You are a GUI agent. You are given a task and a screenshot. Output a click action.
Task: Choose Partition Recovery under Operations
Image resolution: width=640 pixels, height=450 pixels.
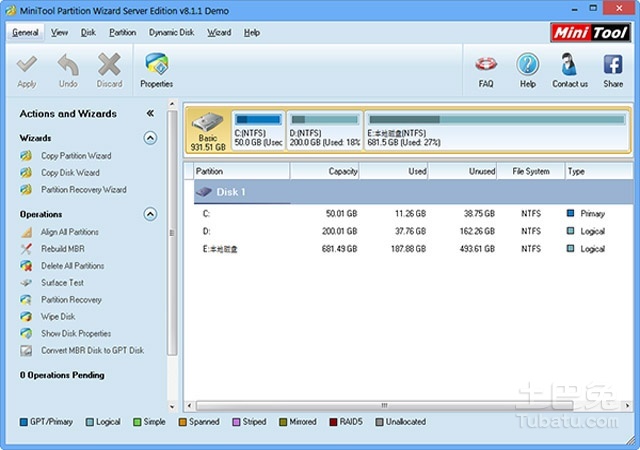click(x=71, y=300)
